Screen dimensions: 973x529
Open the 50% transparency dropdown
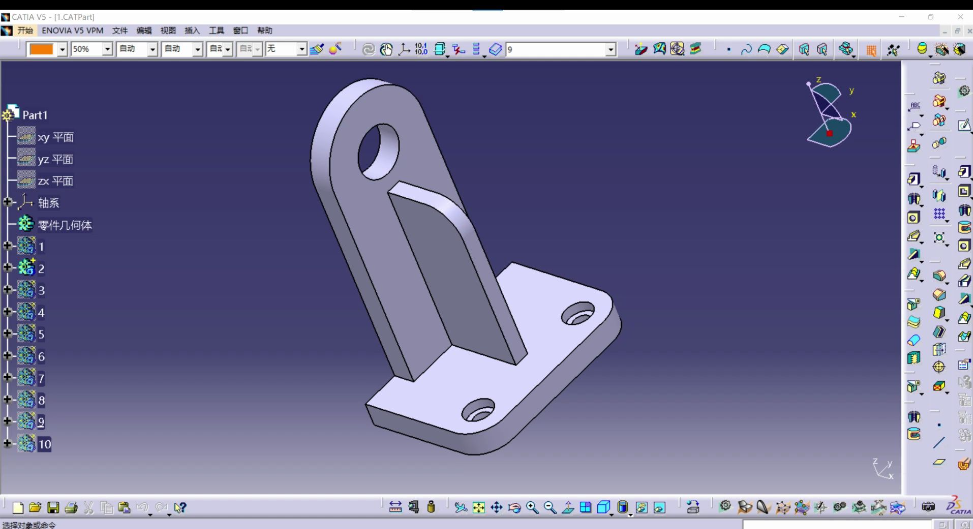107,49
